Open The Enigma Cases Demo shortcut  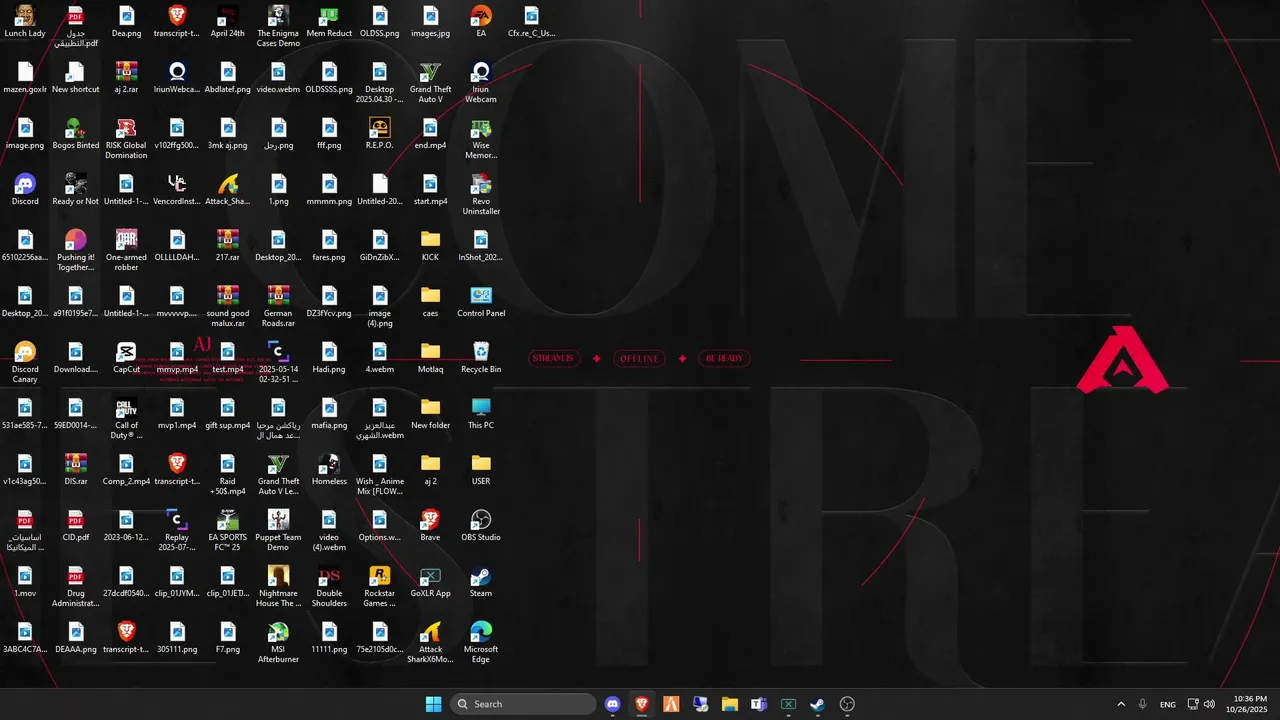click(278, 27)
